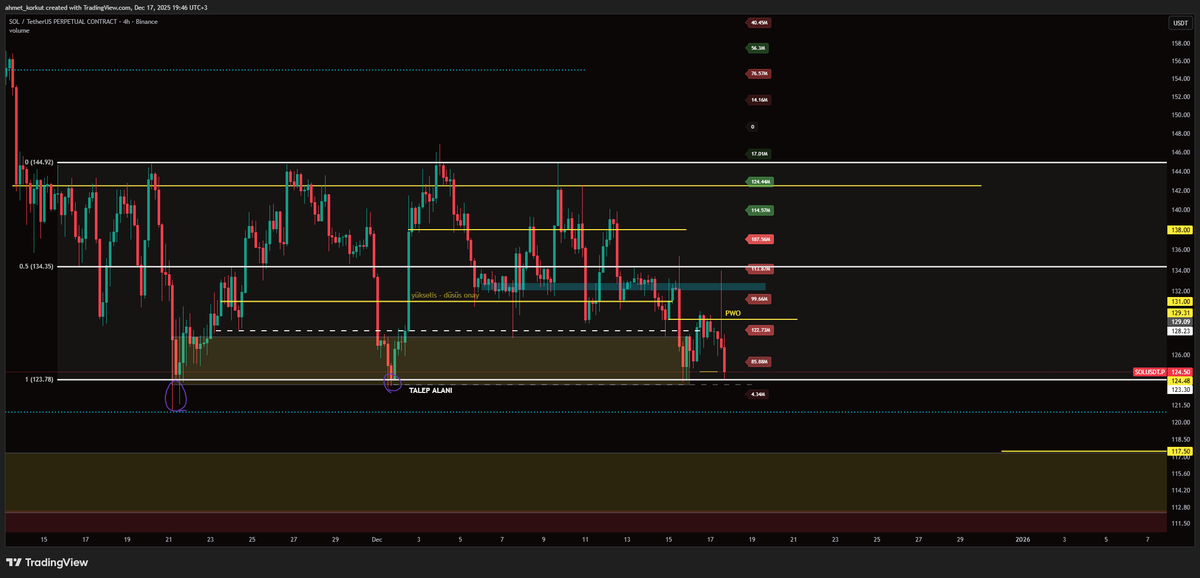Click the 40.49M volume profile label
This screenshot has height=578, width=1200.
[x=757, y=22]
